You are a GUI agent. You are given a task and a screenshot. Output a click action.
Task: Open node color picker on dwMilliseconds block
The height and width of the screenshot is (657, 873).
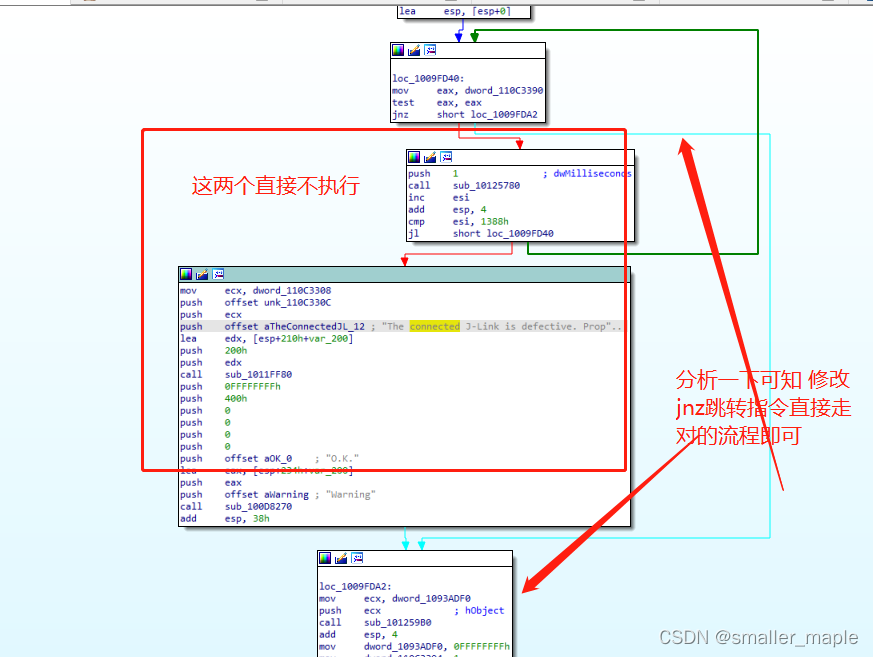[x=414, y=157]
